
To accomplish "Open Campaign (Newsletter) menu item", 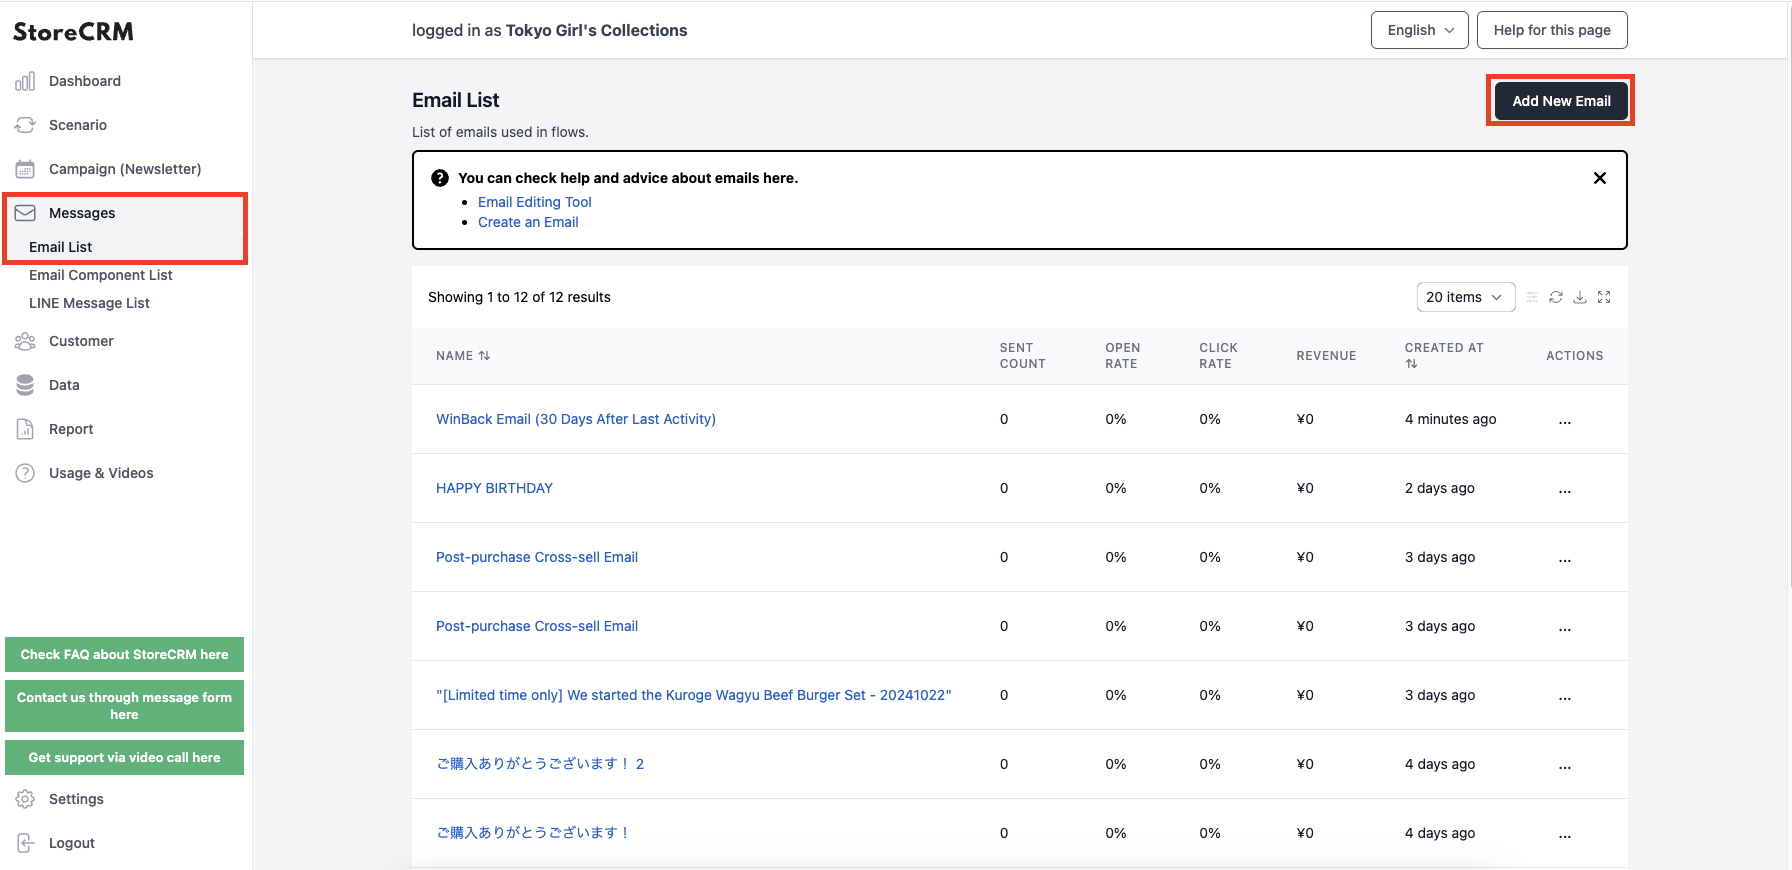I will click(x=125, y=169).
